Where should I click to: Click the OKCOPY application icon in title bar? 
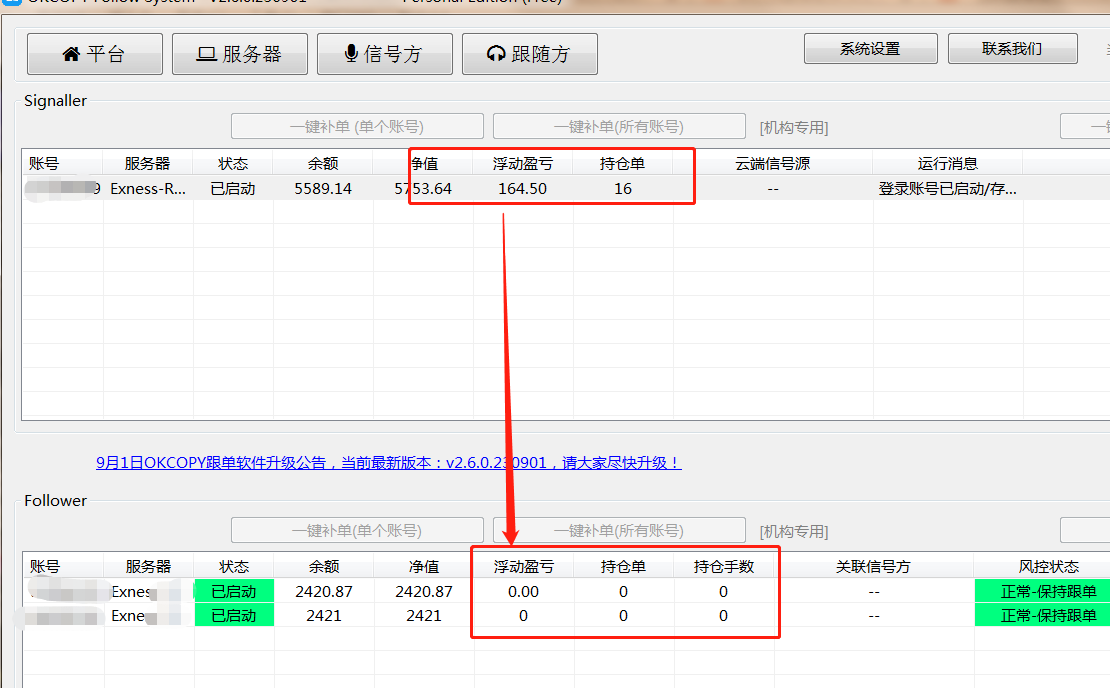tap(12, 3)
